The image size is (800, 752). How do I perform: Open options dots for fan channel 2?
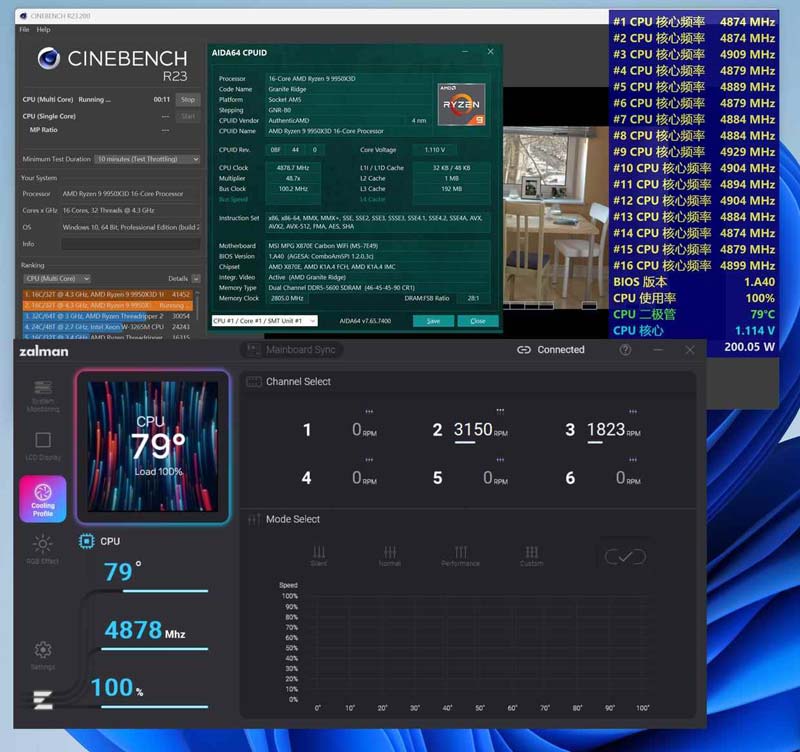pos(500,411)
